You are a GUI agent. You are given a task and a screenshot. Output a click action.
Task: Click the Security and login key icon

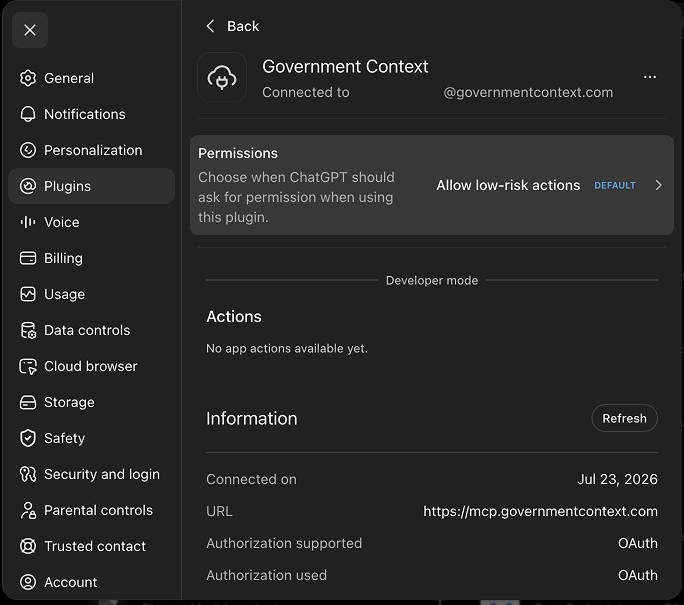(28, 474)
